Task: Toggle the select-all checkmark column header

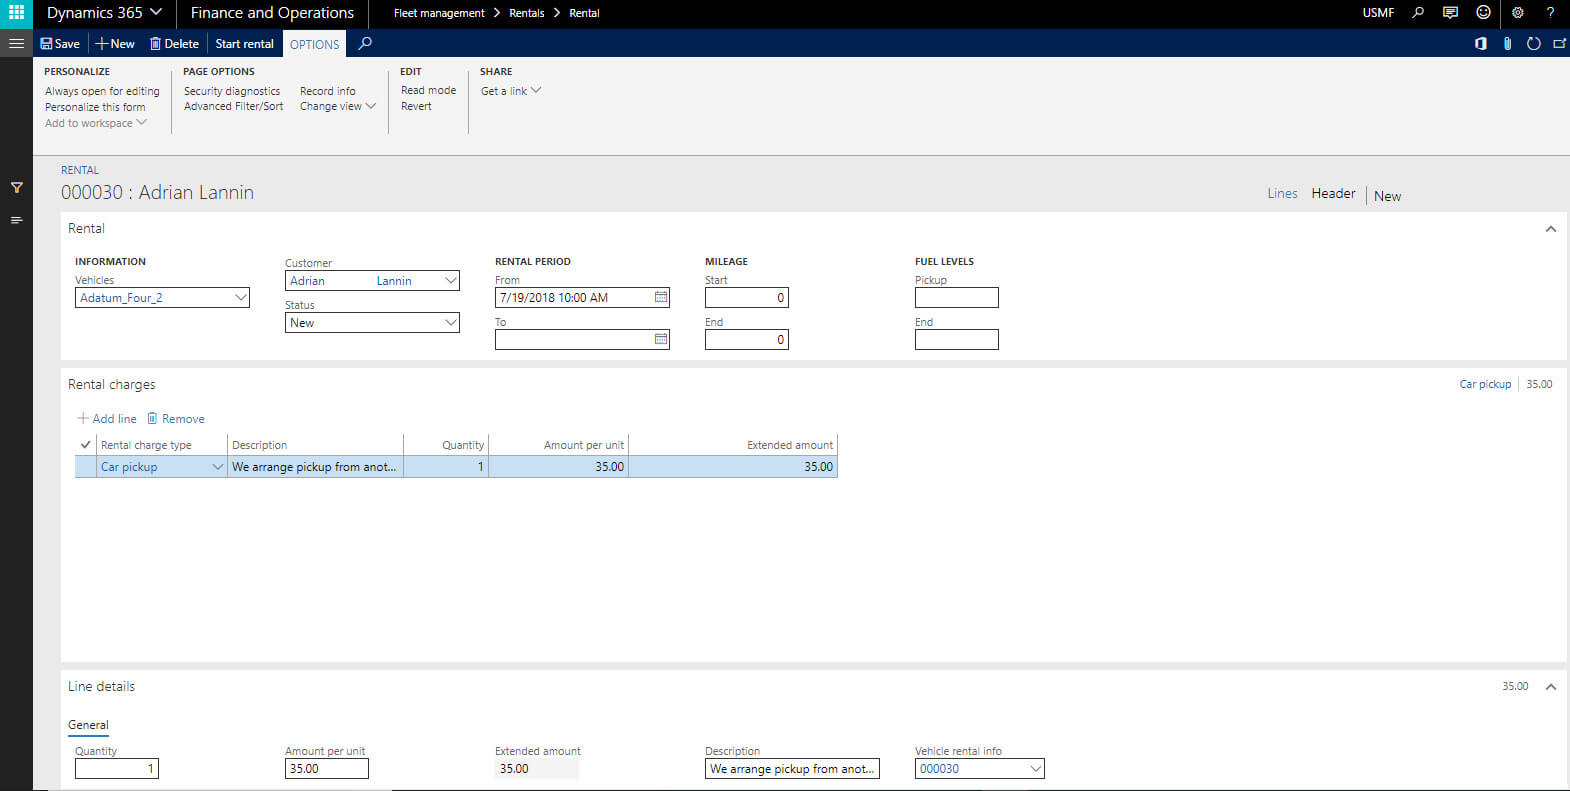Action: click(x=85, y=445)
